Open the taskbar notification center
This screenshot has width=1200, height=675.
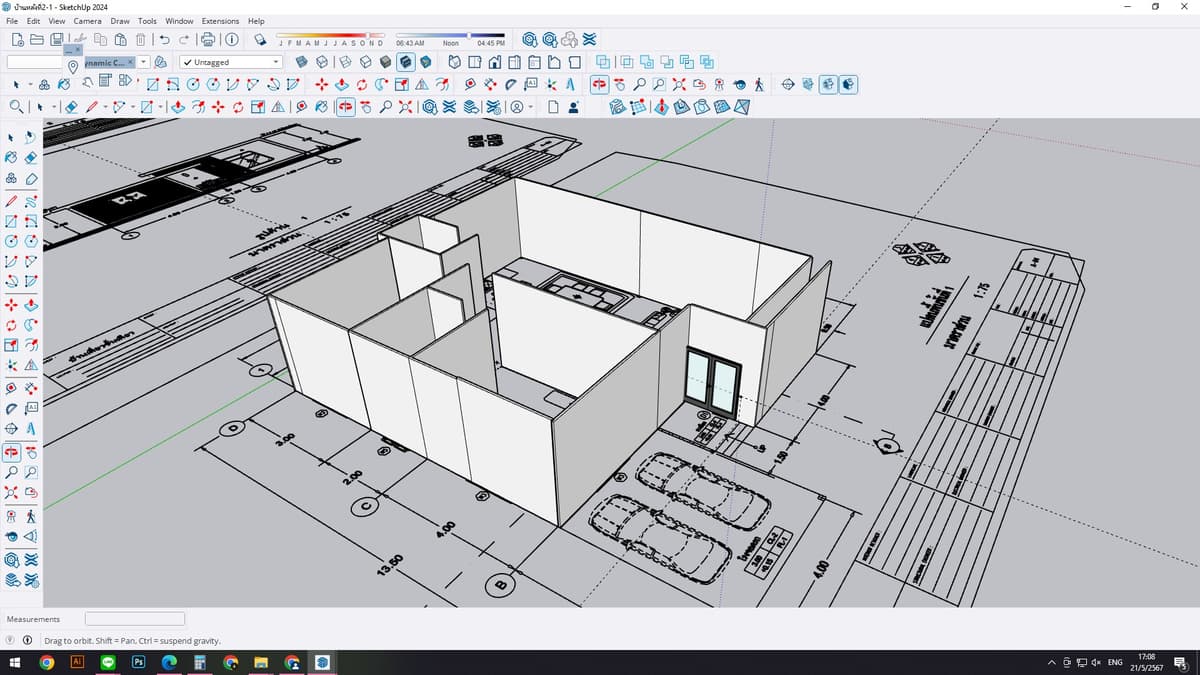click(x=1180, y=662)
